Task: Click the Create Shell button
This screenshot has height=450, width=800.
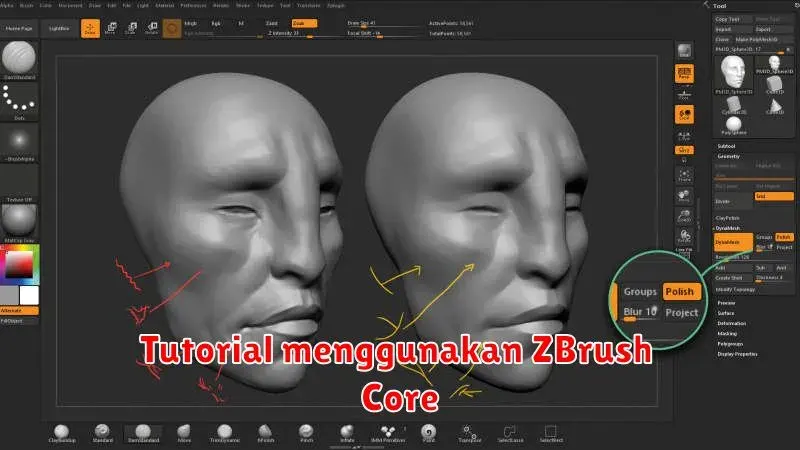Action: tap(733, 278)
